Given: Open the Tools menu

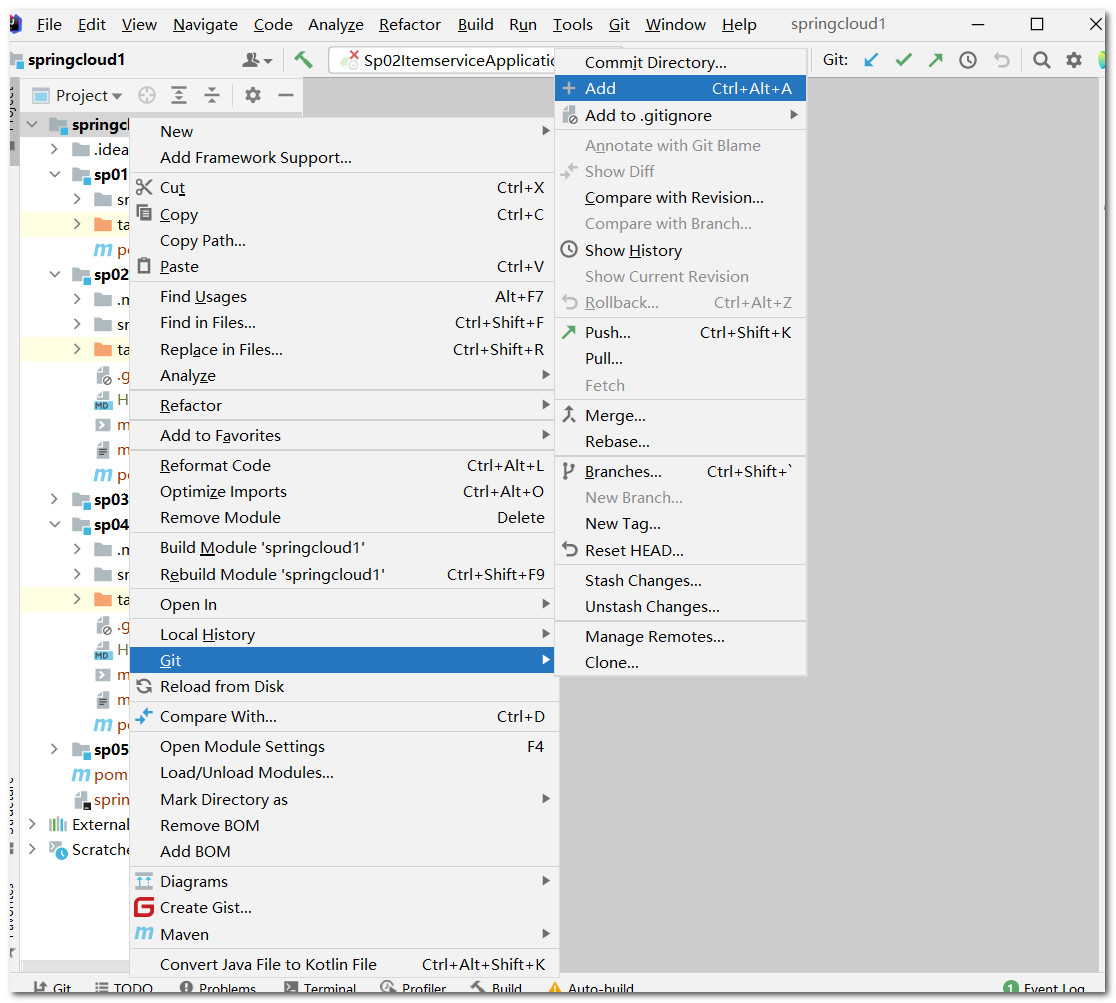Looking at the screenshot, I should 572,25.
